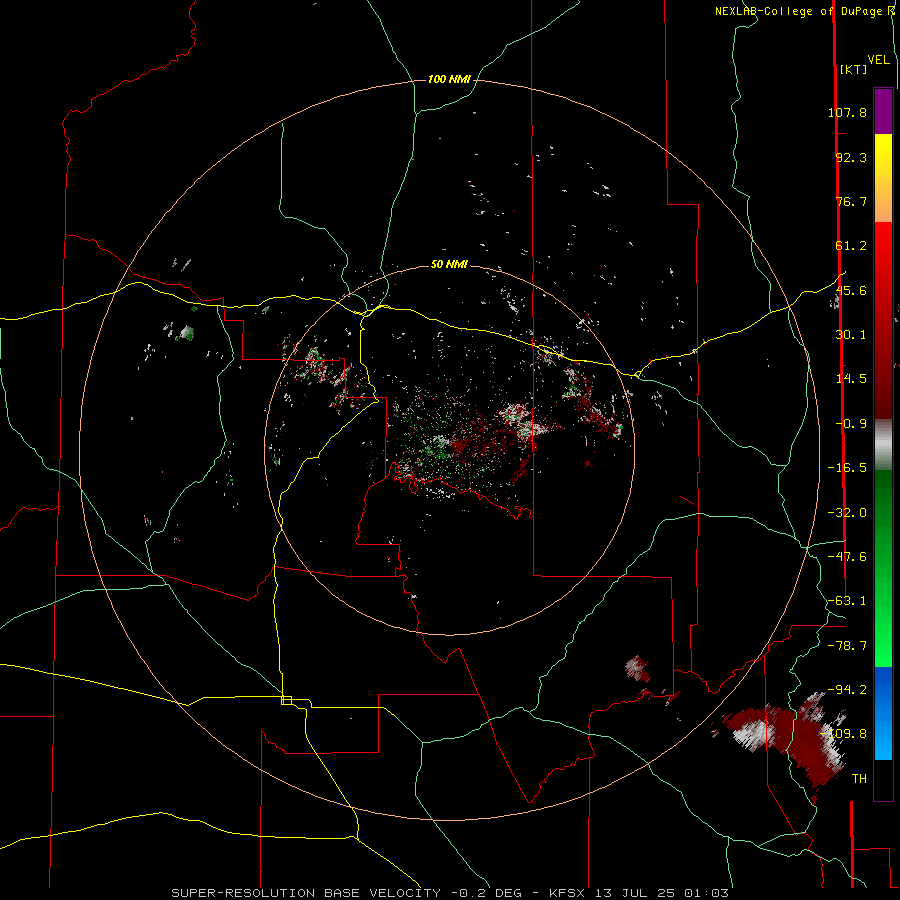Viewport: 900px width, 900px height.
Task: Click "SUPER-RESOLUTION BASE VELOCITY" in the caption
Action: coord(306,893)
